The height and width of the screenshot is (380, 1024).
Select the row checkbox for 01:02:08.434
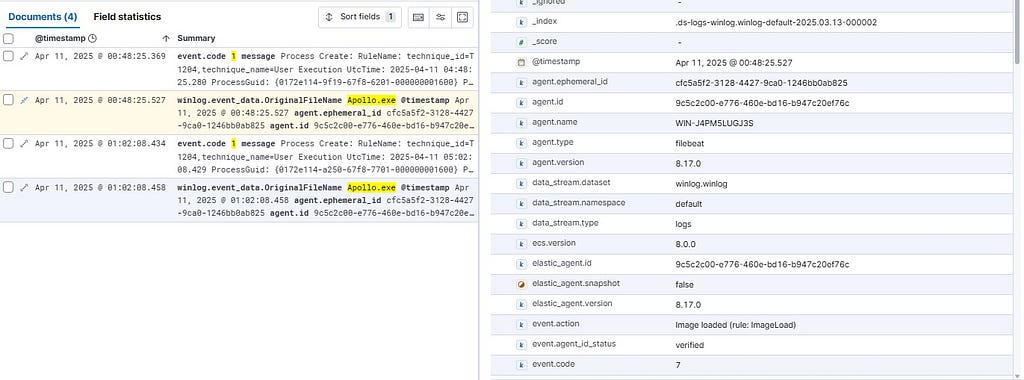click(8, 144)
